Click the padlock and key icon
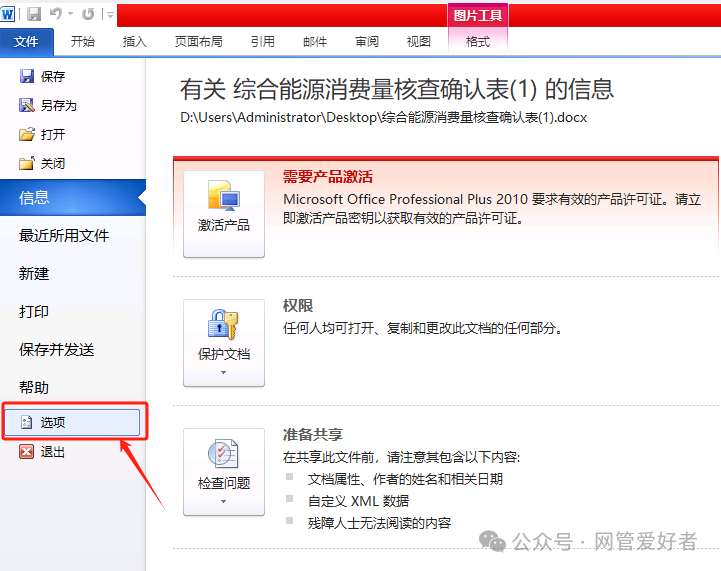The height and width of the screenshot is (571, 721). pos(223,324)
